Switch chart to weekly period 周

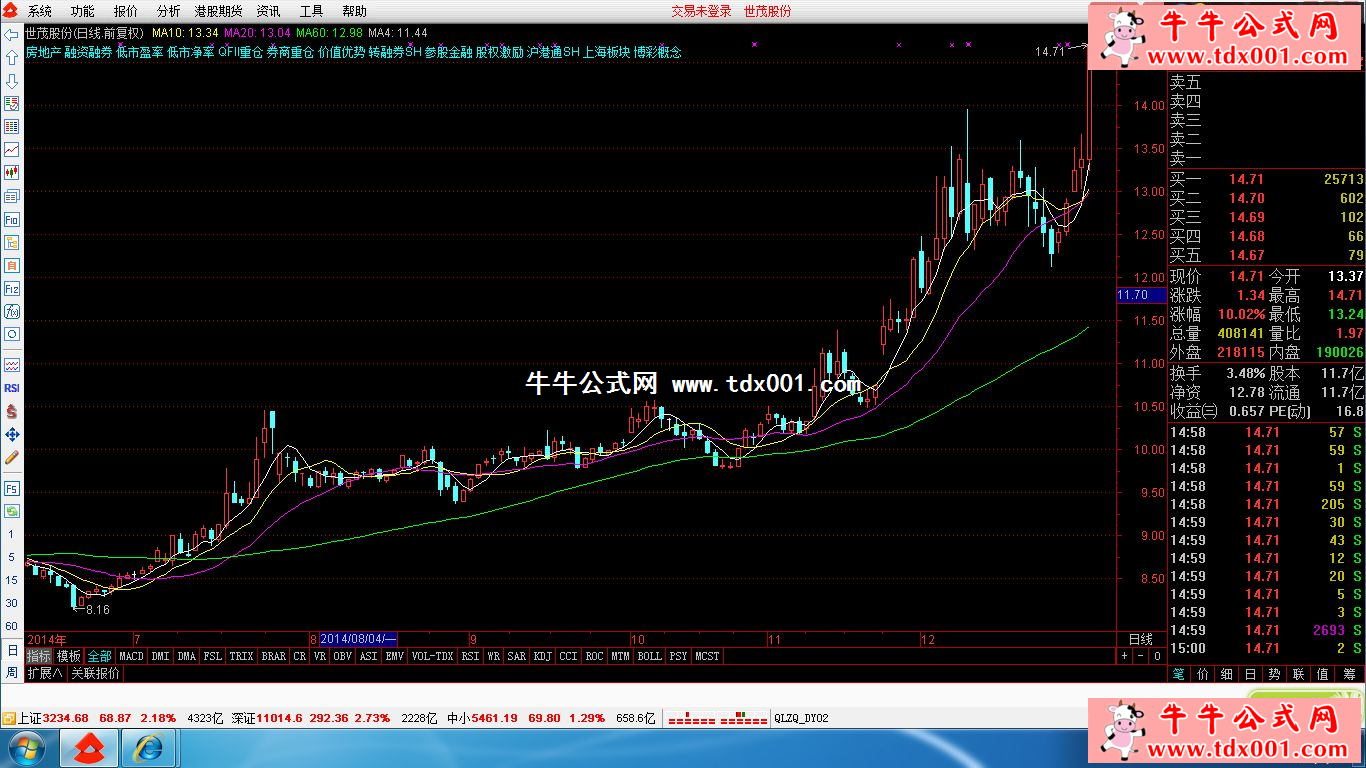pos(12,673)
